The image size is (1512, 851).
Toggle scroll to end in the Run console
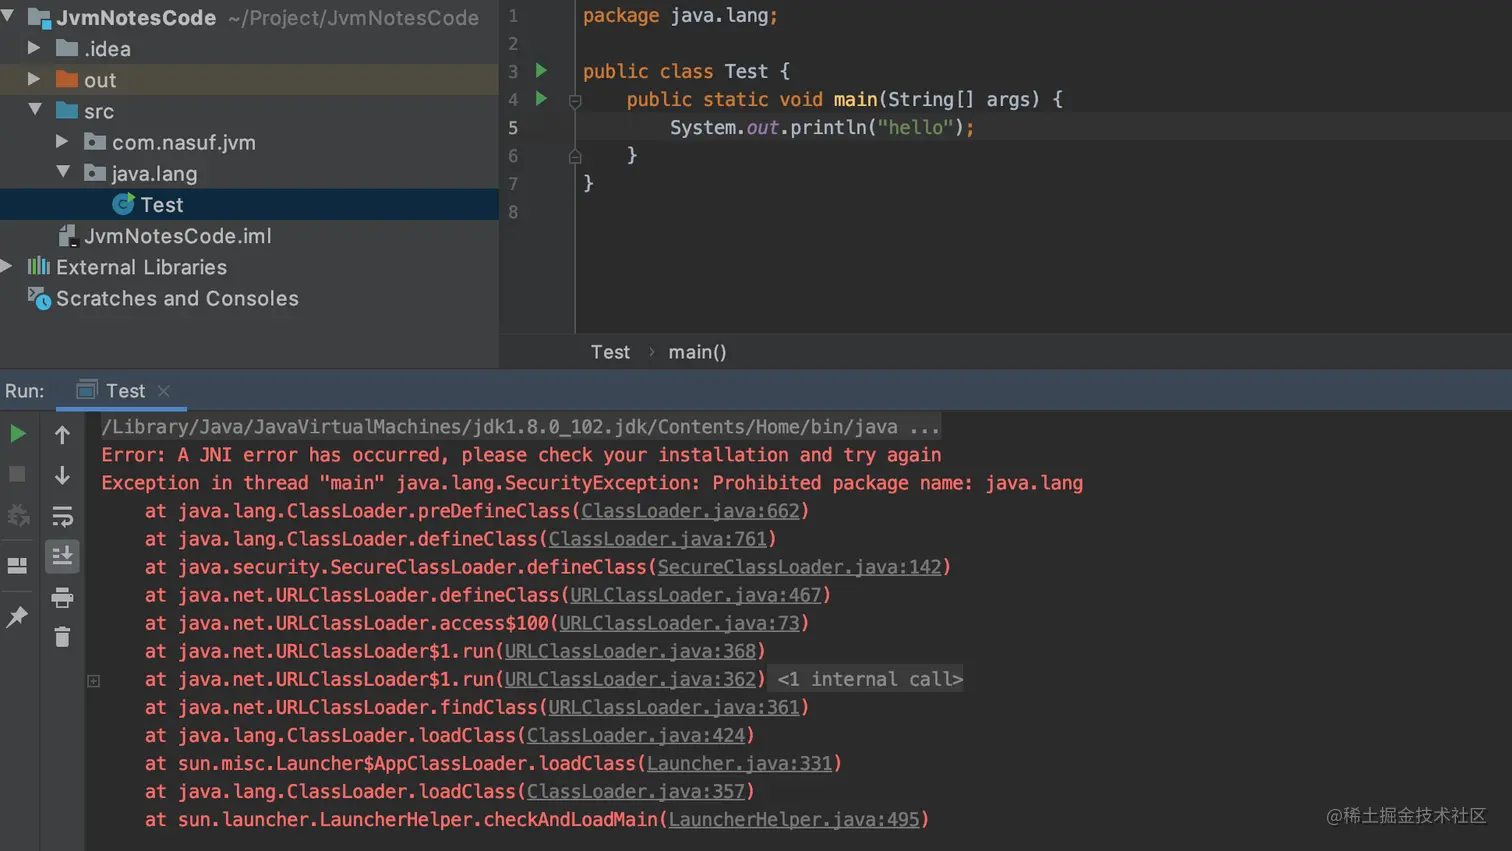pos(62,556)
